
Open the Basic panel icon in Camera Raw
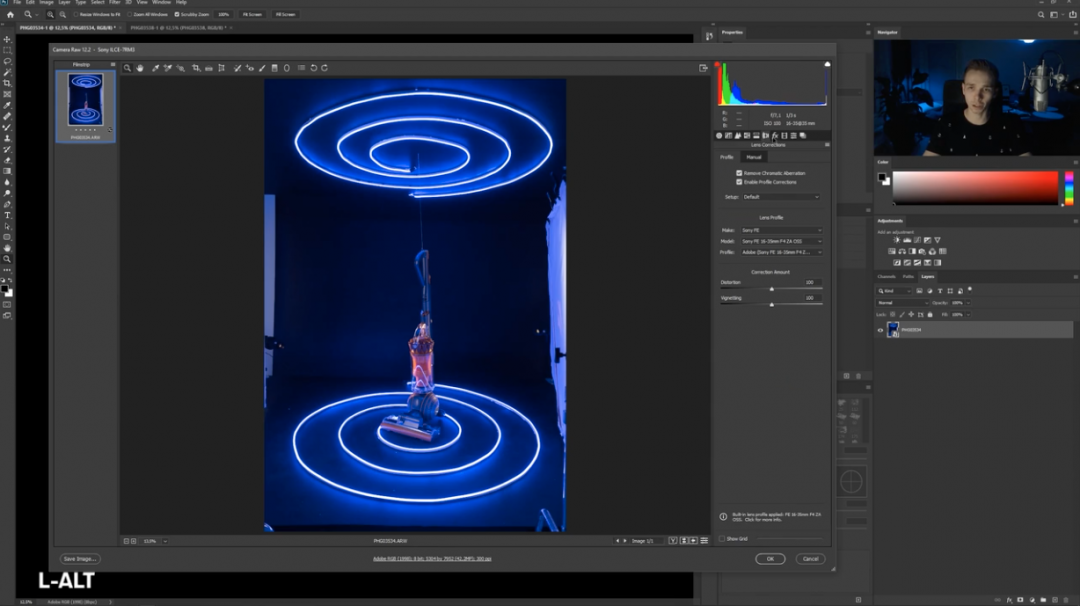pos(719,136)
